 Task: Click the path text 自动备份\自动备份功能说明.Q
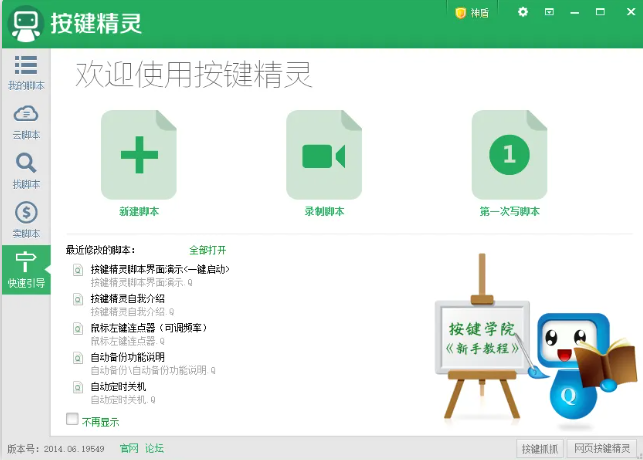[x=153, y=371]
